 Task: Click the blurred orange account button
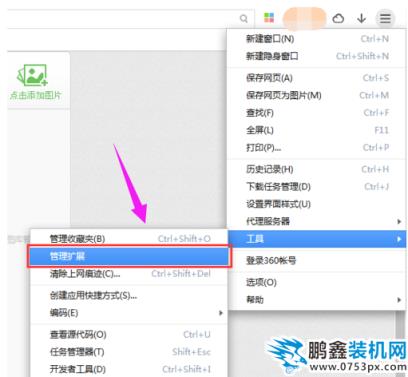click(x=304, y=18)
